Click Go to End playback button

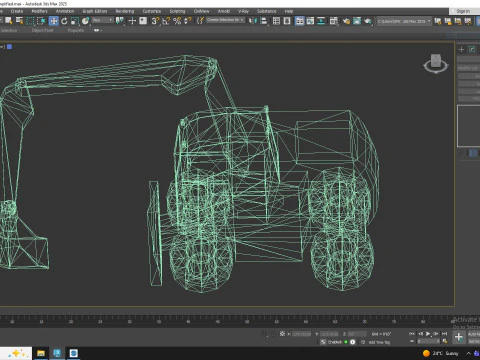[444, 334]
